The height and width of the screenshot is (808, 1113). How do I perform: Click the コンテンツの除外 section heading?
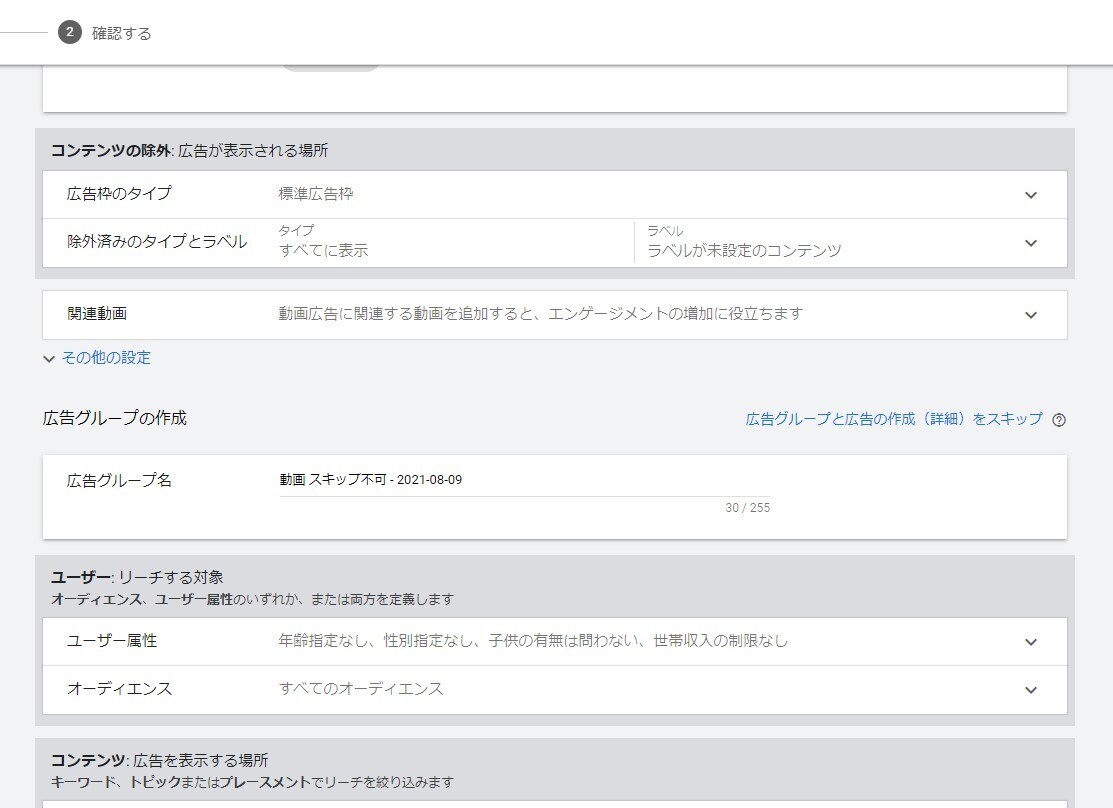click(x=189, y=151)
